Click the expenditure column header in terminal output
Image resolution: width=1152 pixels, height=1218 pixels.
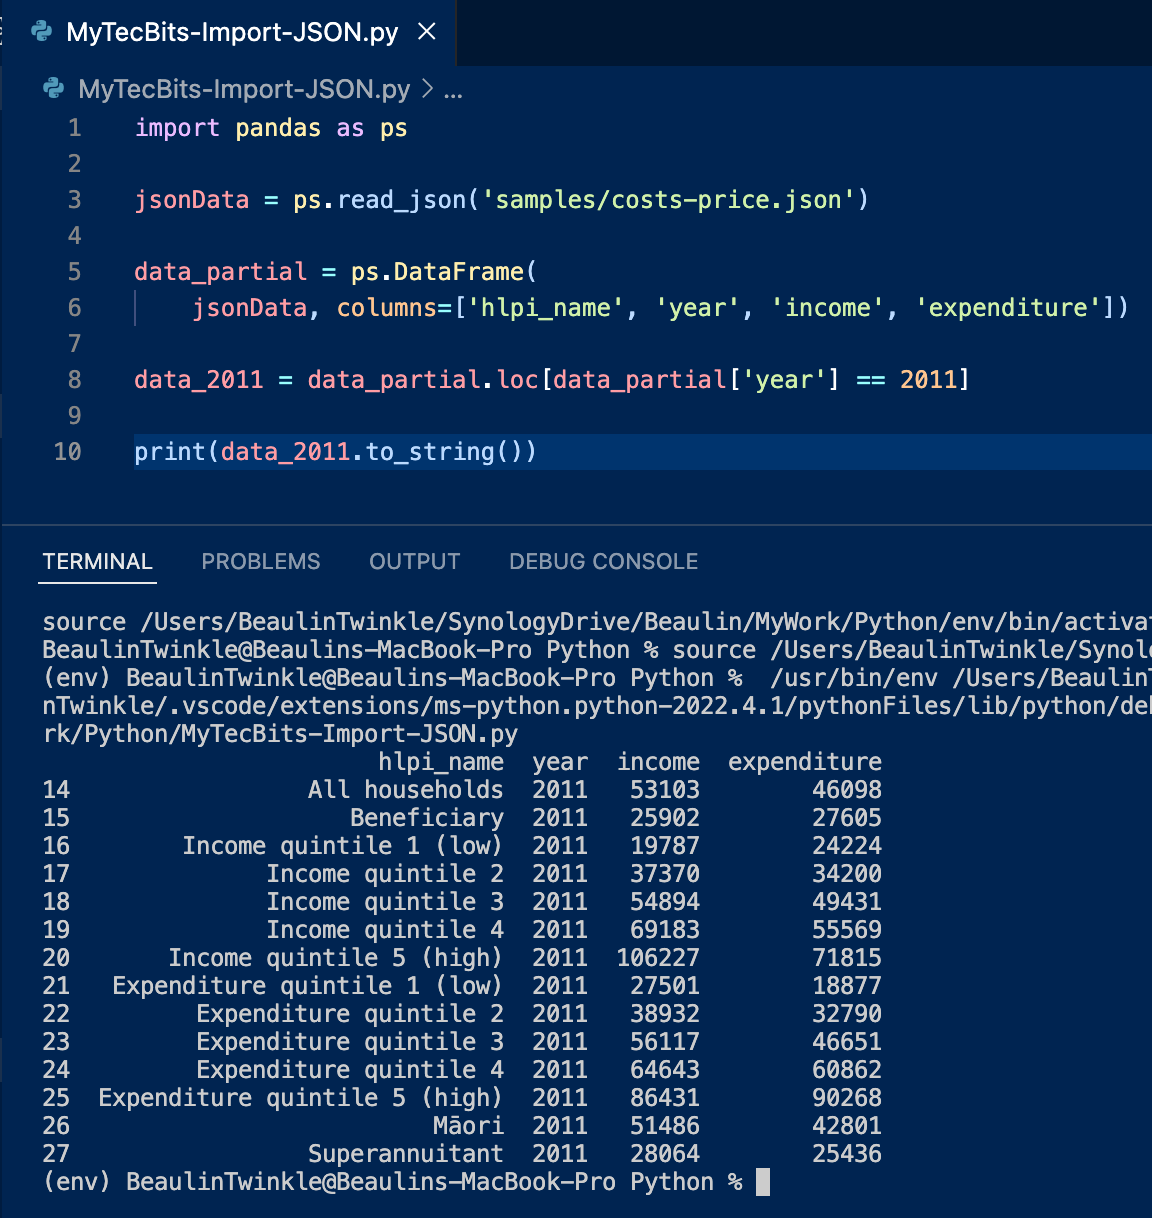point(804,762)
